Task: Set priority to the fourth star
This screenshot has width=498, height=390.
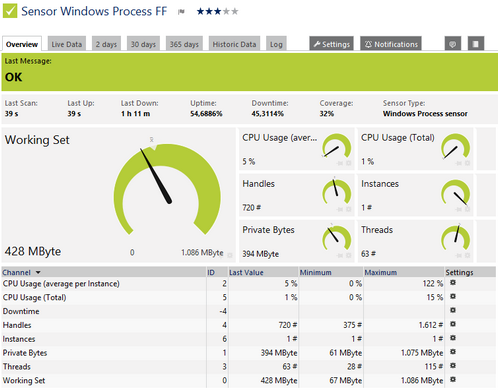Action: coord(226,12)
